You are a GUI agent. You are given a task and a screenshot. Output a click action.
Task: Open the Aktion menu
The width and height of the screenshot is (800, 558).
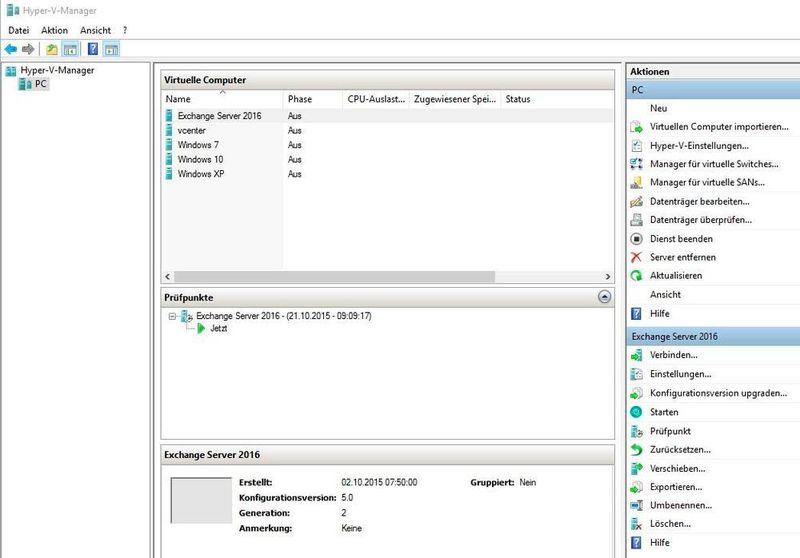coord(55,31)
